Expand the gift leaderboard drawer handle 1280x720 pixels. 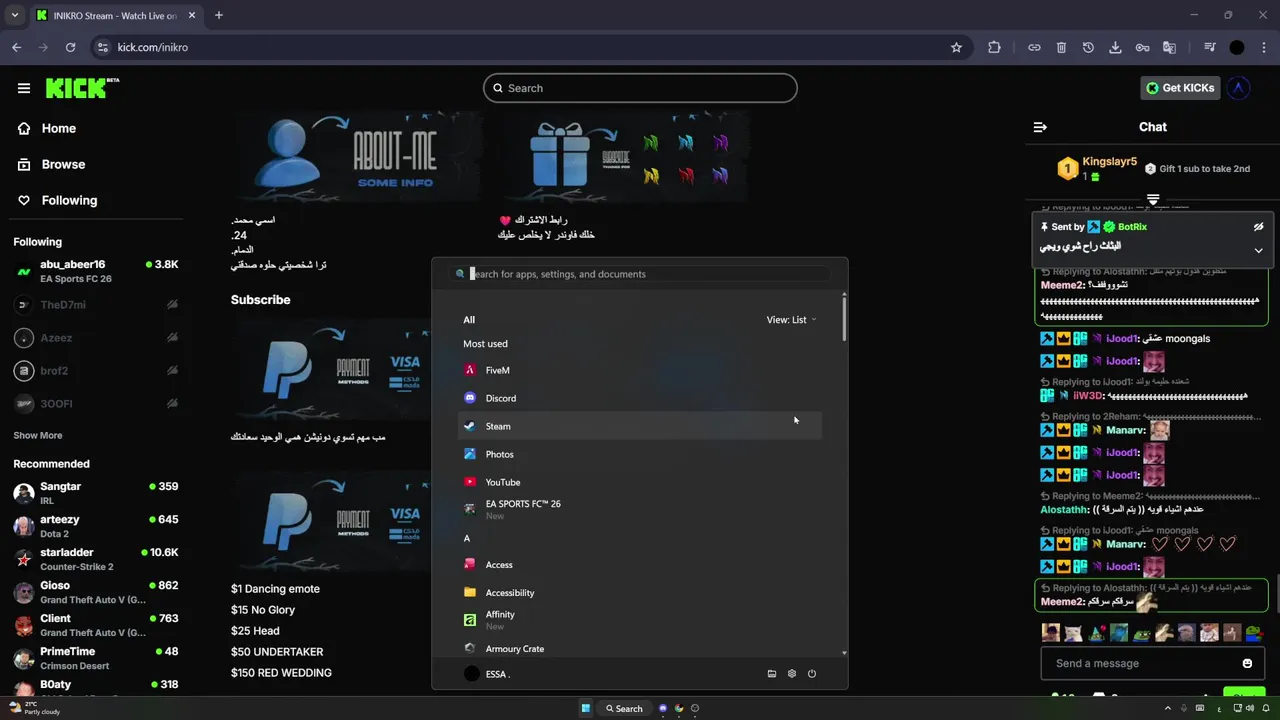[x=1153, y=200]
